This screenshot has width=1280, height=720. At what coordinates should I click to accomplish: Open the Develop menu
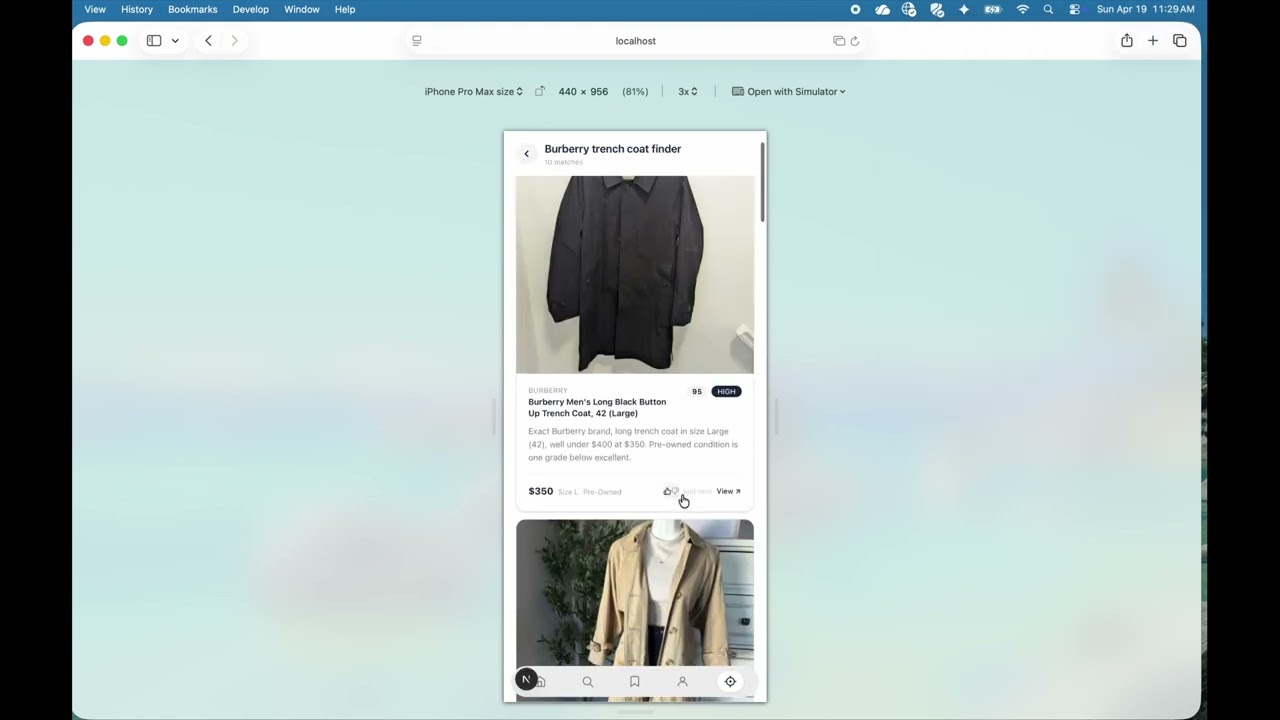(x=250, y=9)
